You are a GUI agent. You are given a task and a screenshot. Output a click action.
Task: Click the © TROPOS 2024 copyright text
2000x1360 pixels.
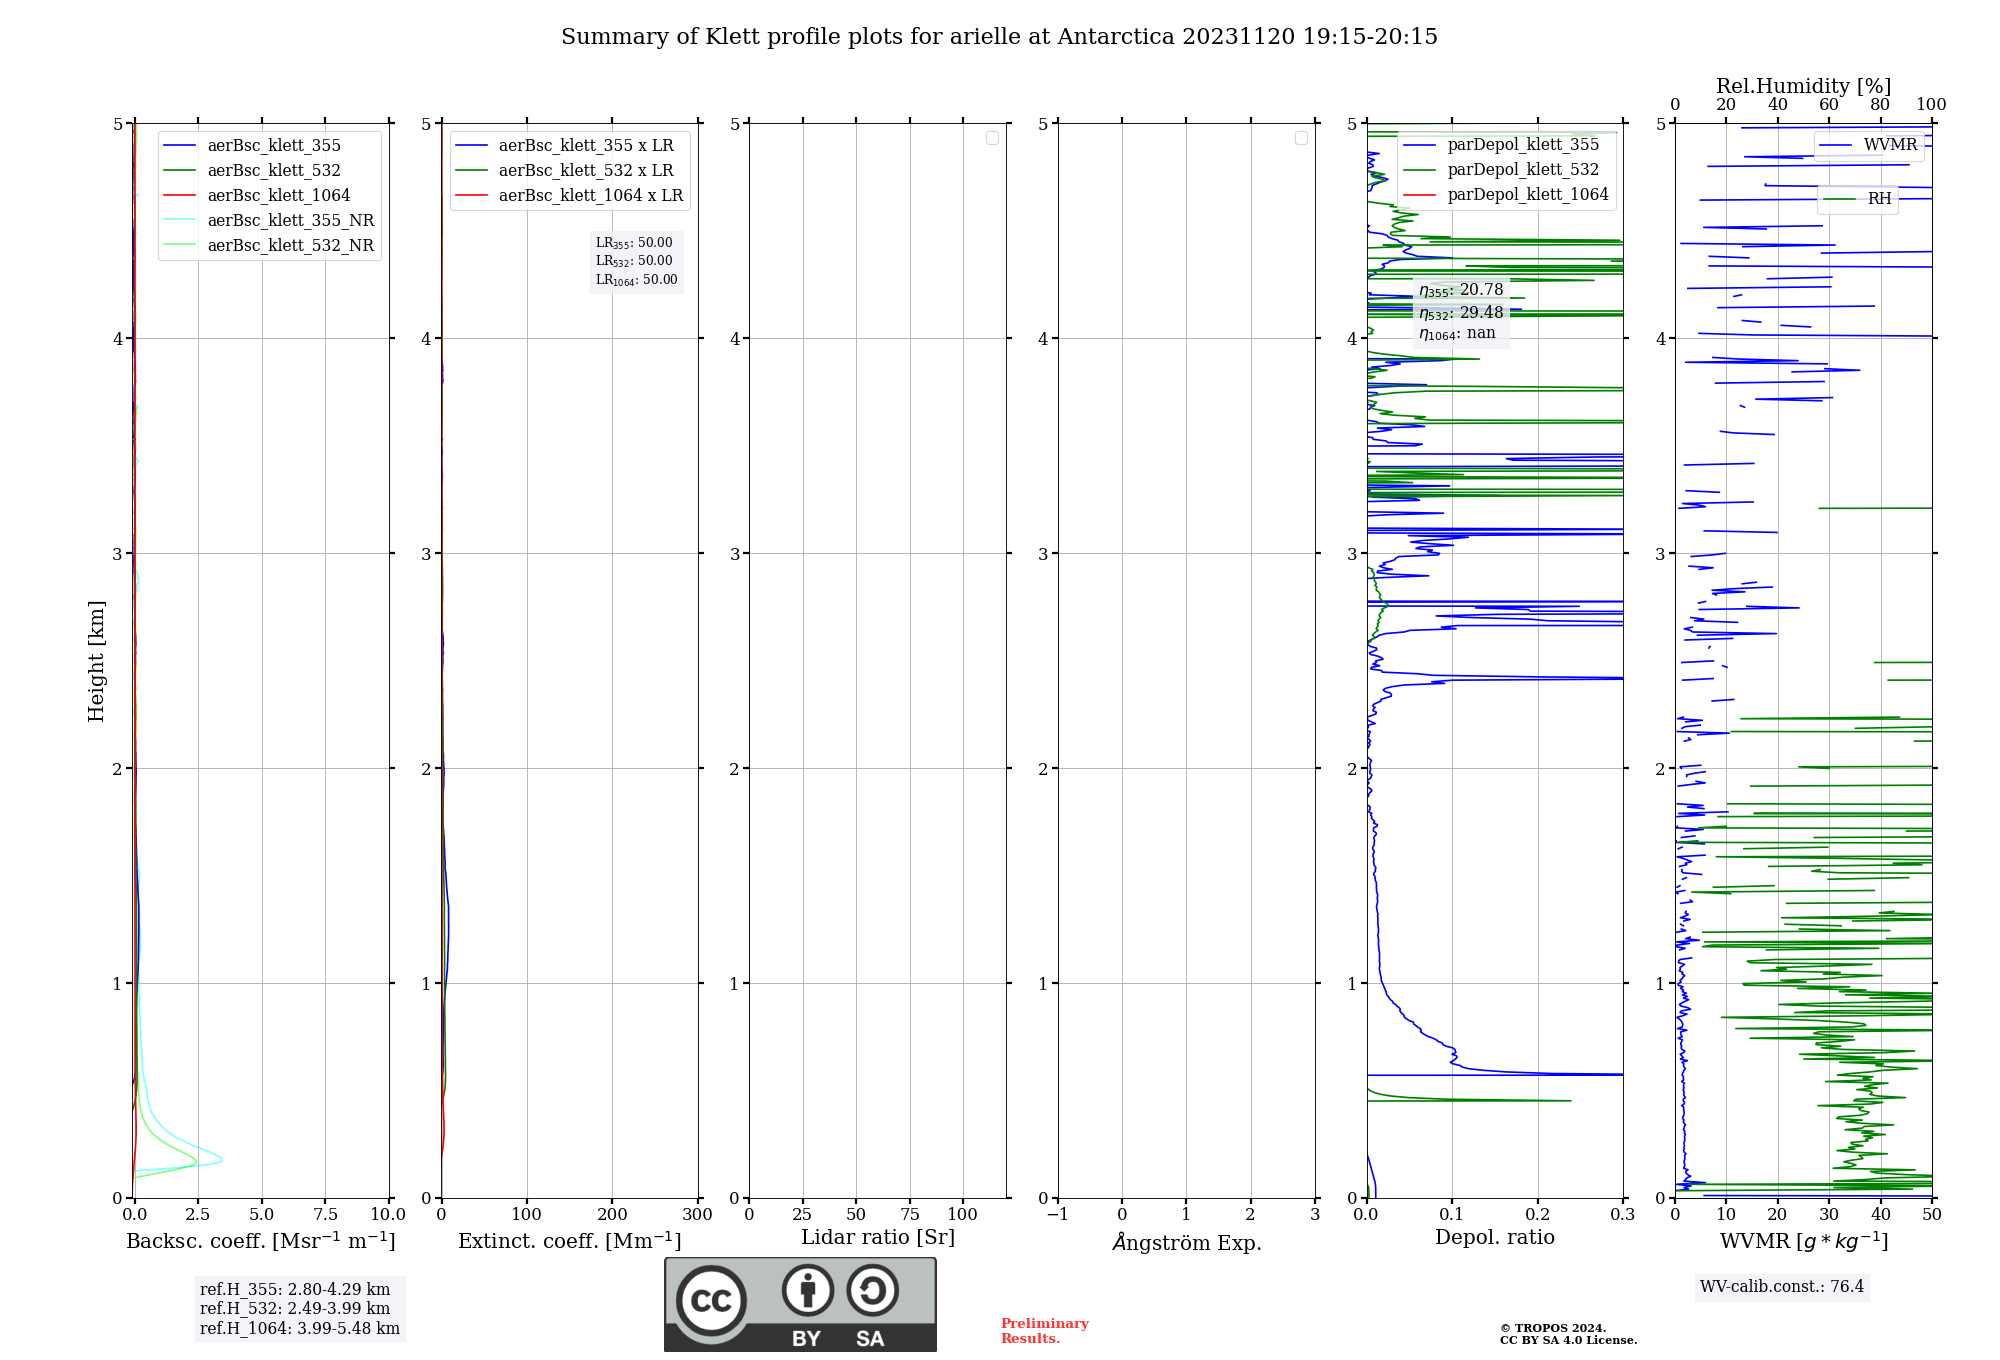(x=1553, y=1328)
